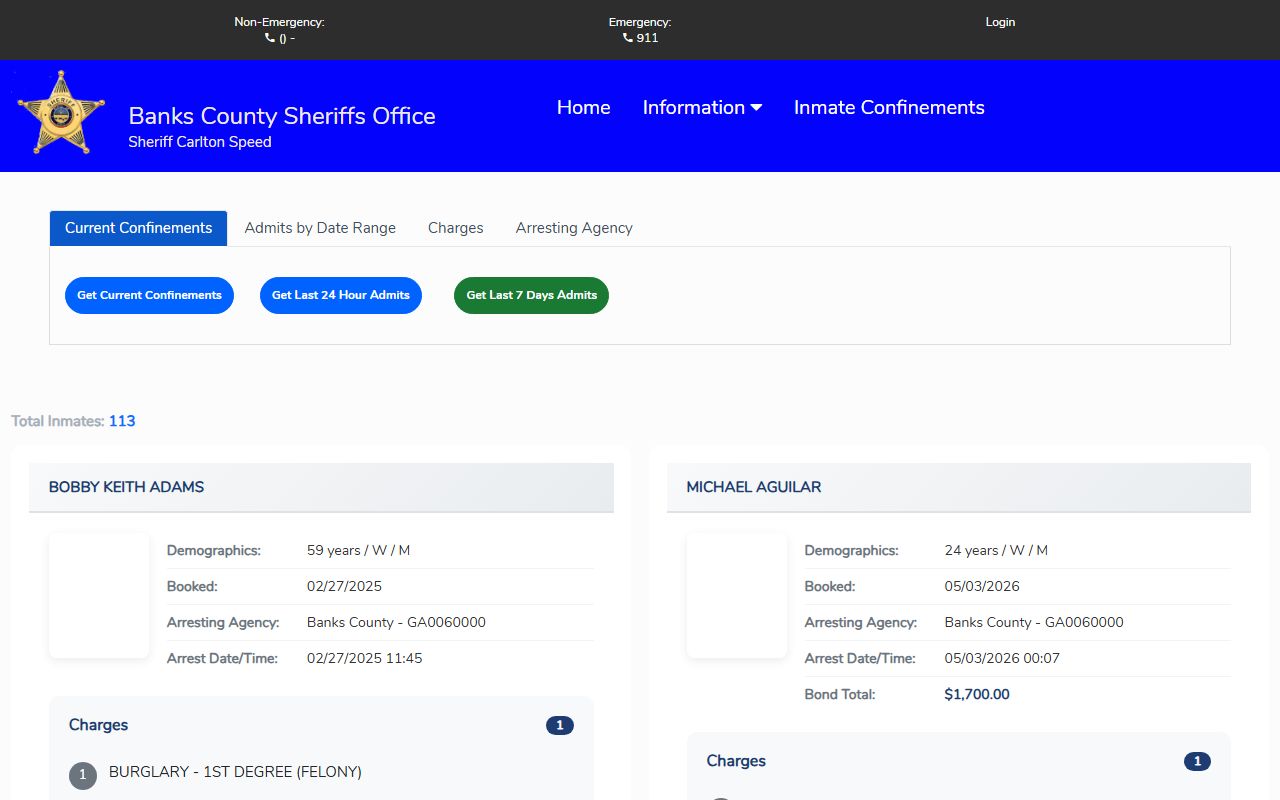Click the sheriff star badge logo
Screen dimensions: 1280x800
tap(61, 113)
